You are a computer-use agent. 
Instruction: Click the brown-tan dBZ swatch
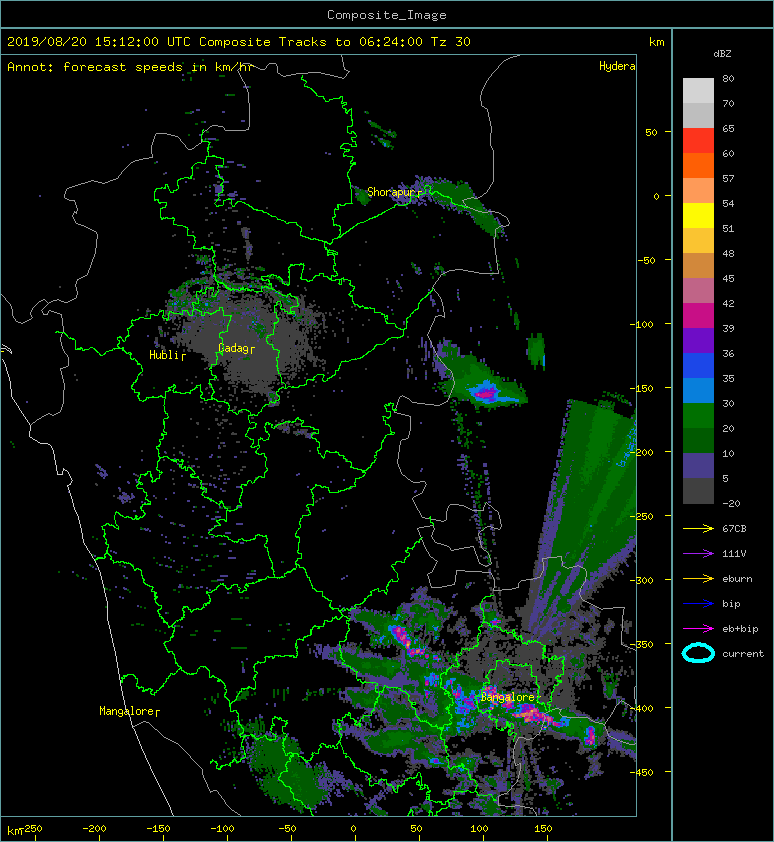[698, 266]
